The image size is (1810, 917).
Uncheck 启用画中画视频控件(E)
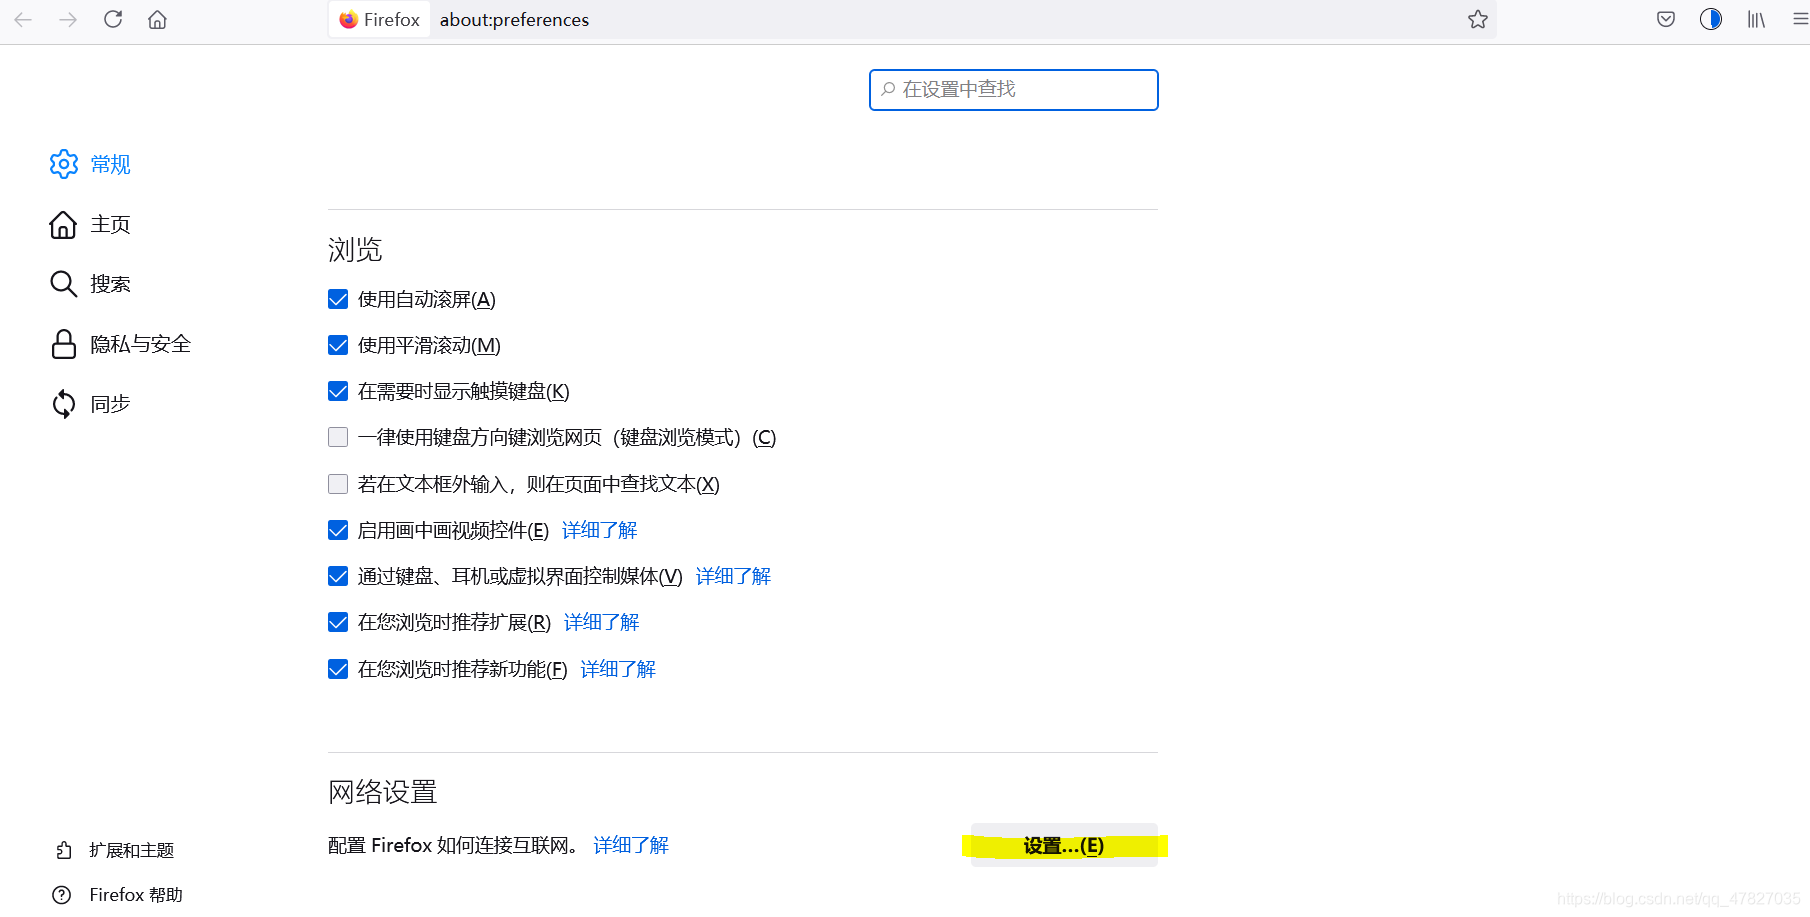pyautogui.click(x=338, y=530)
